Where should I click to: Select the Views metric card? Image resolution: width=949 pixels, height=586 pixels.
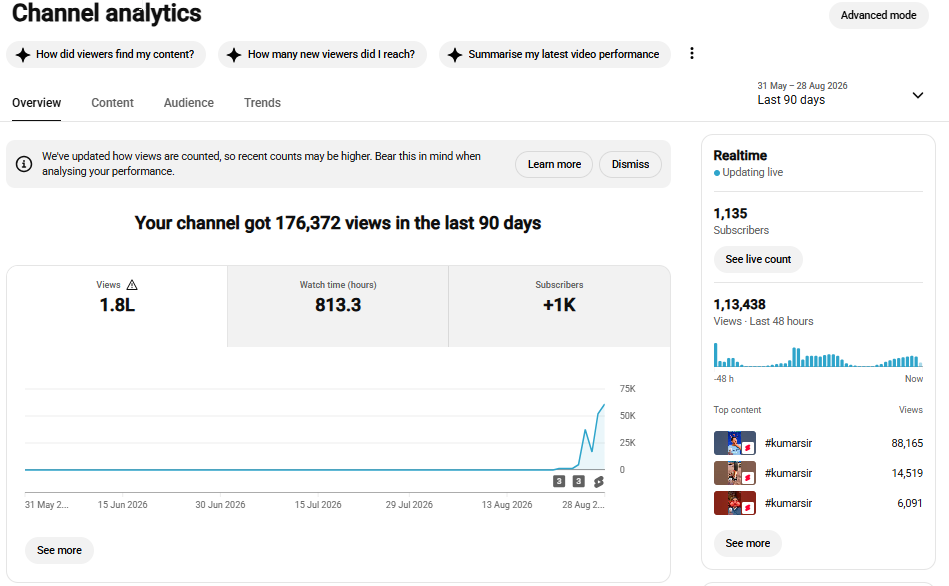[117, 306]
